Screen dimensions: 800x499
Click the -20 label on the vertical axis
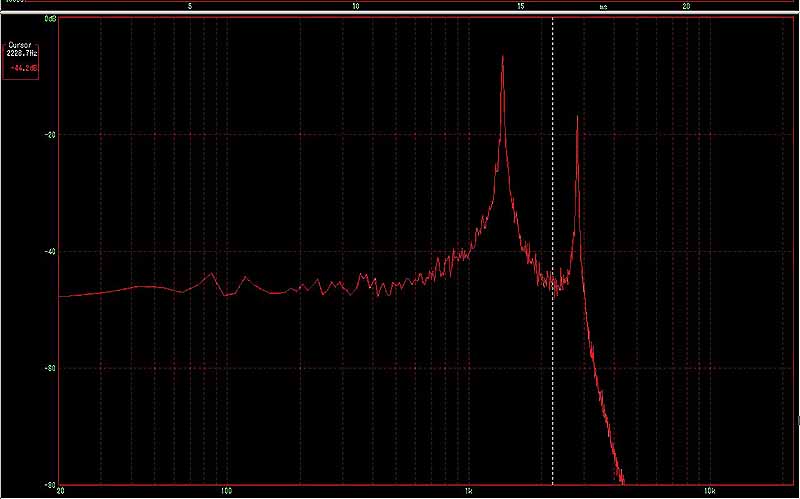49,134
